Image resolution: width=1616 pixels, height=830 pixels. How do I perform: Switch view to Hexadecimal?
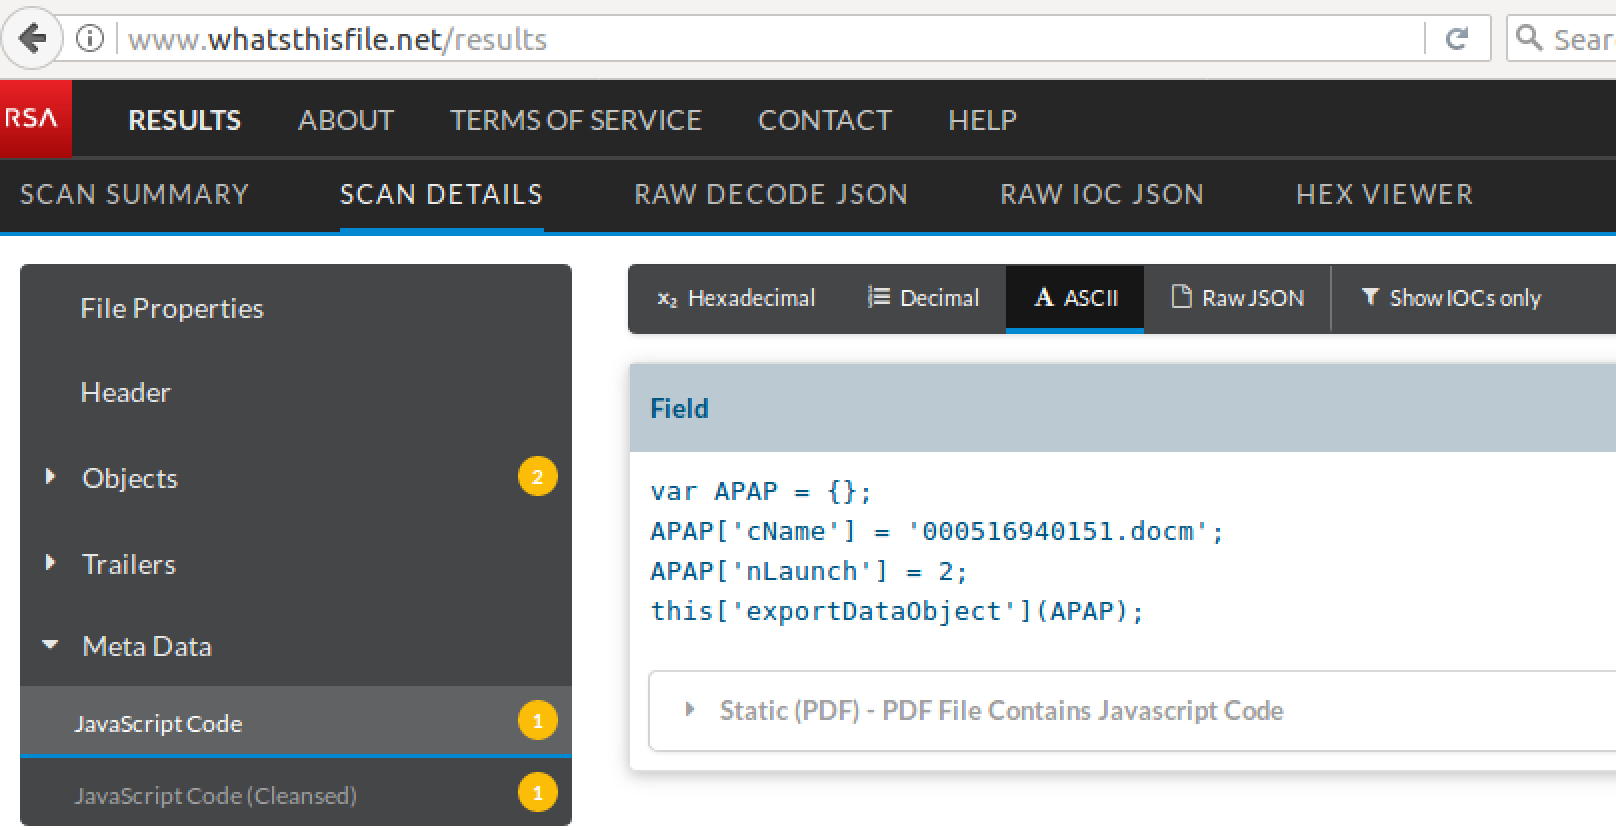[x=736, y=298]
